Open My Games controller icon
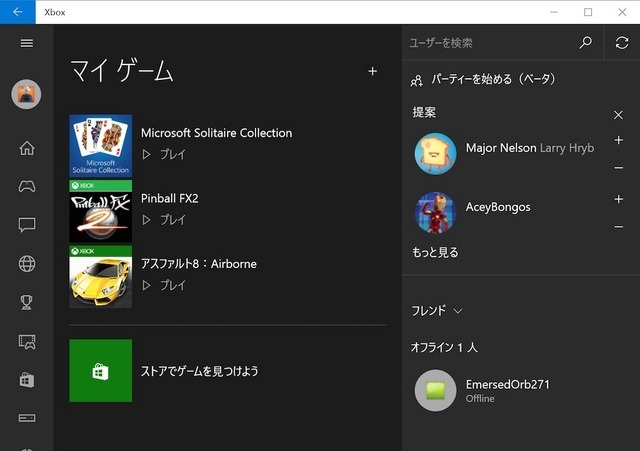The width and height of the screenshot is (640, 451). click(x=27, y=187)
